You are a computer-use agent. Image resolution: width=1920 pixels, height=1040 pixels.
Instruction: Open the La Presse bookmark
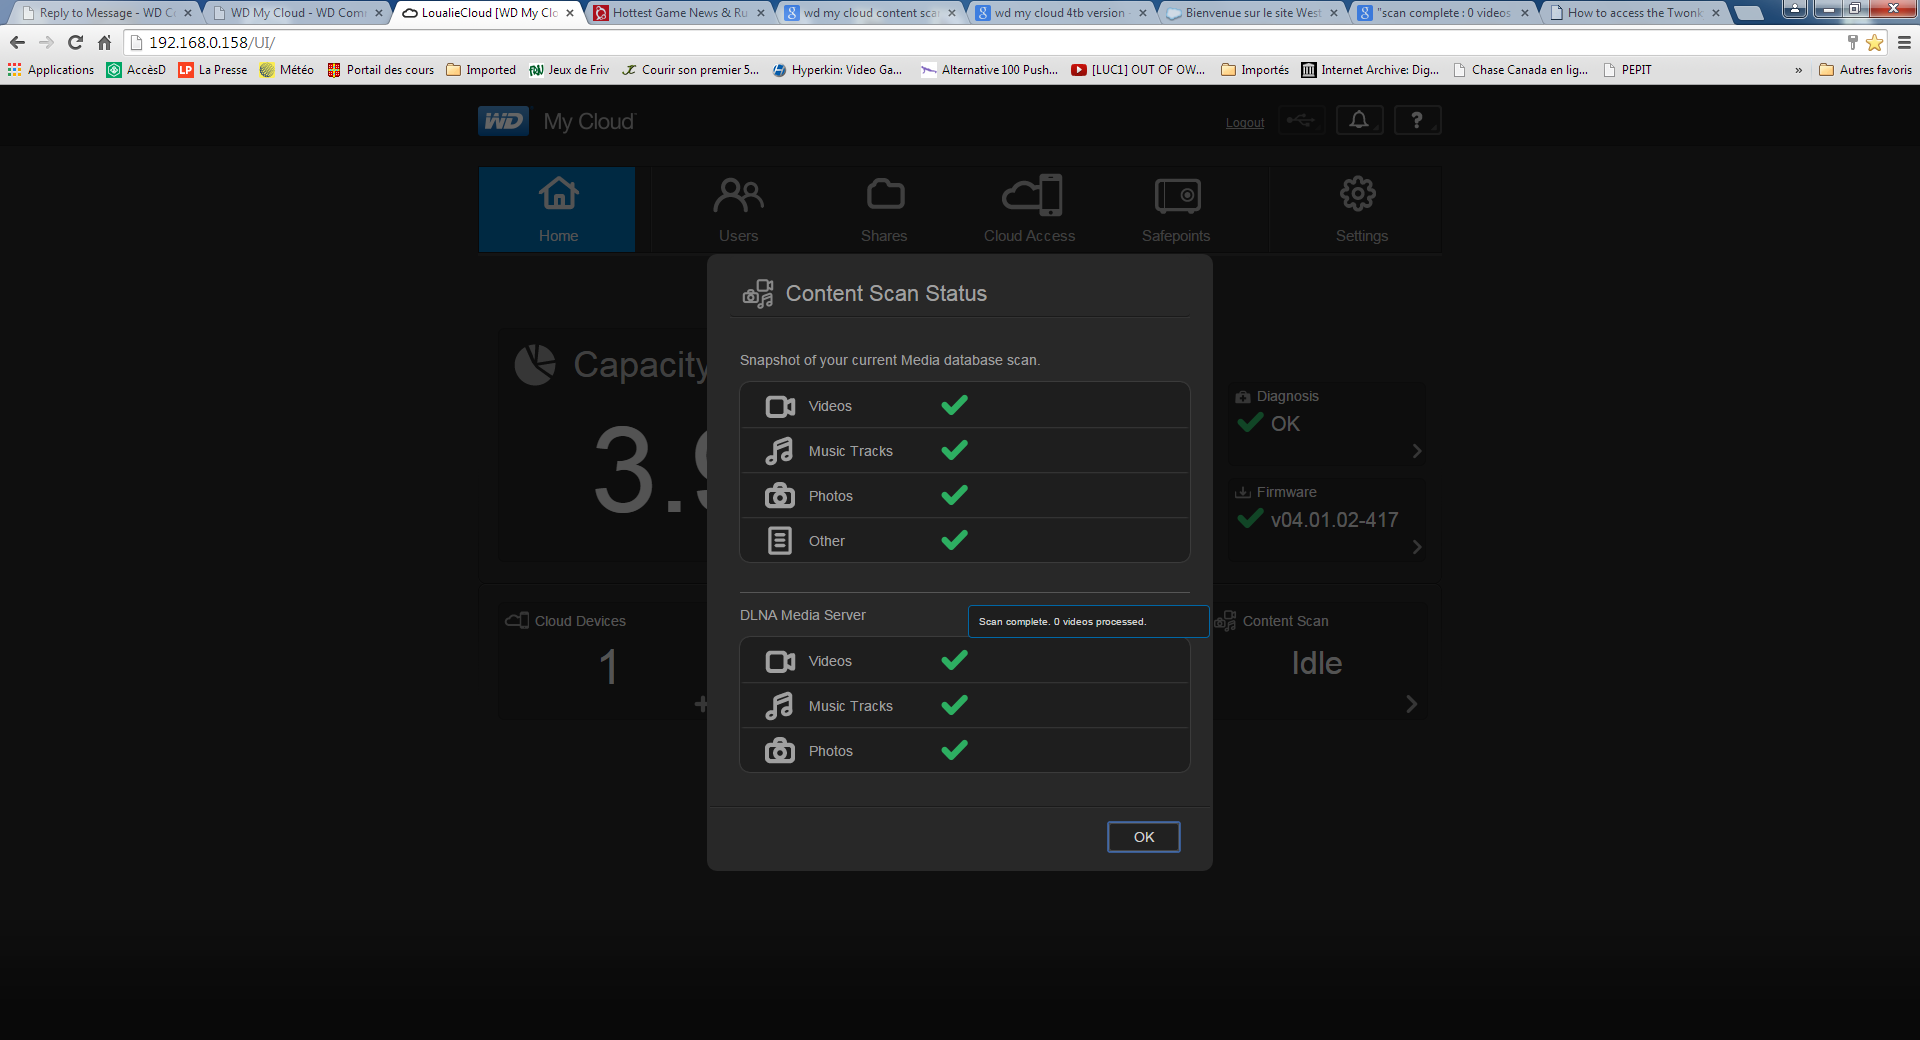point(213,70)
